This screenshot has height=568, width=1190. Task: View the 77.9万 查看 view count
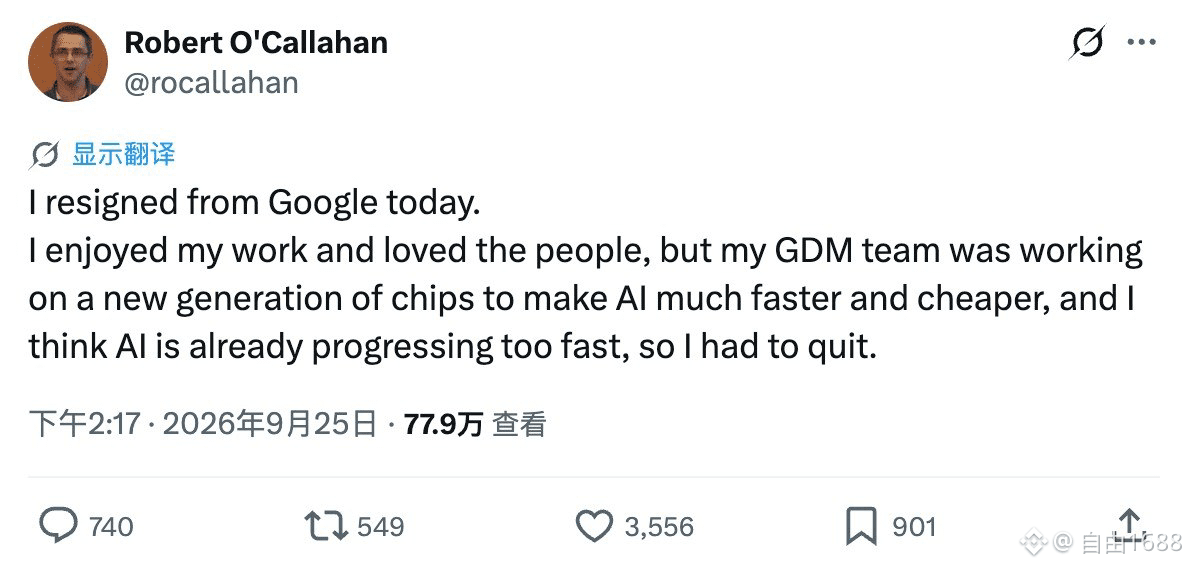(x=475, y=424)
